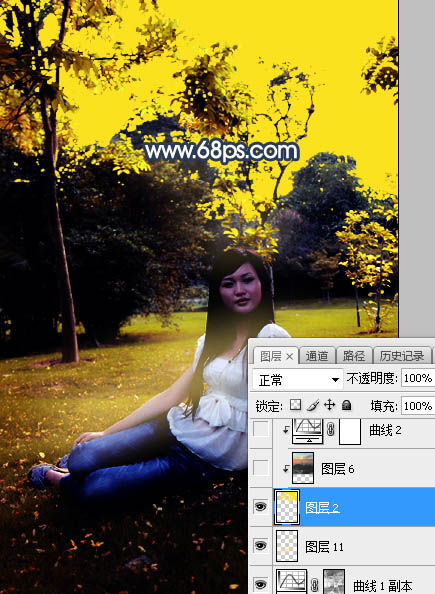Click the chain link icon on 曲线 2
The image size is (435, 594).
coord(331,430)
